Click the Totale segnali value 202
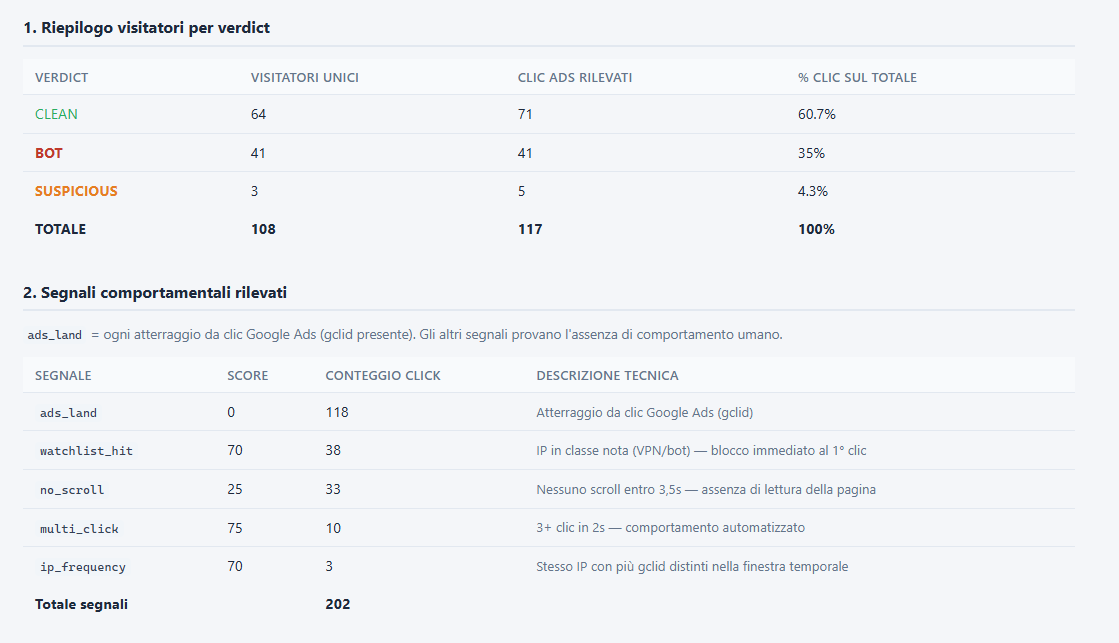1119x643 pixels. click(338, 604)
